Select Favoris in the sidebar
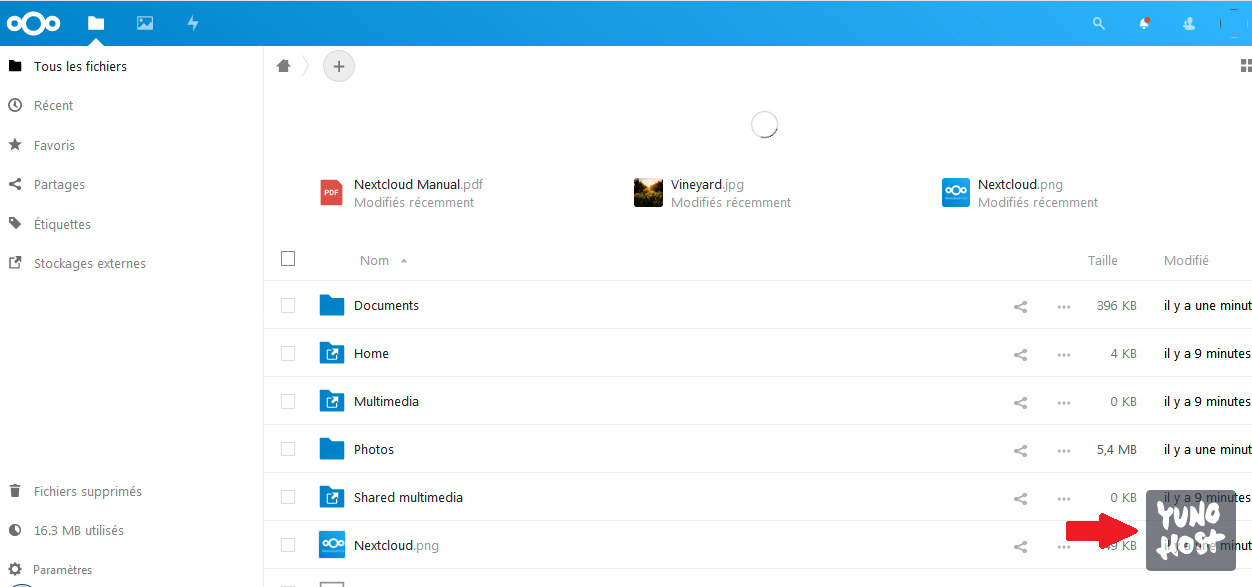The height and width of the screenshot is (587, 1252). tap(54, 146)
